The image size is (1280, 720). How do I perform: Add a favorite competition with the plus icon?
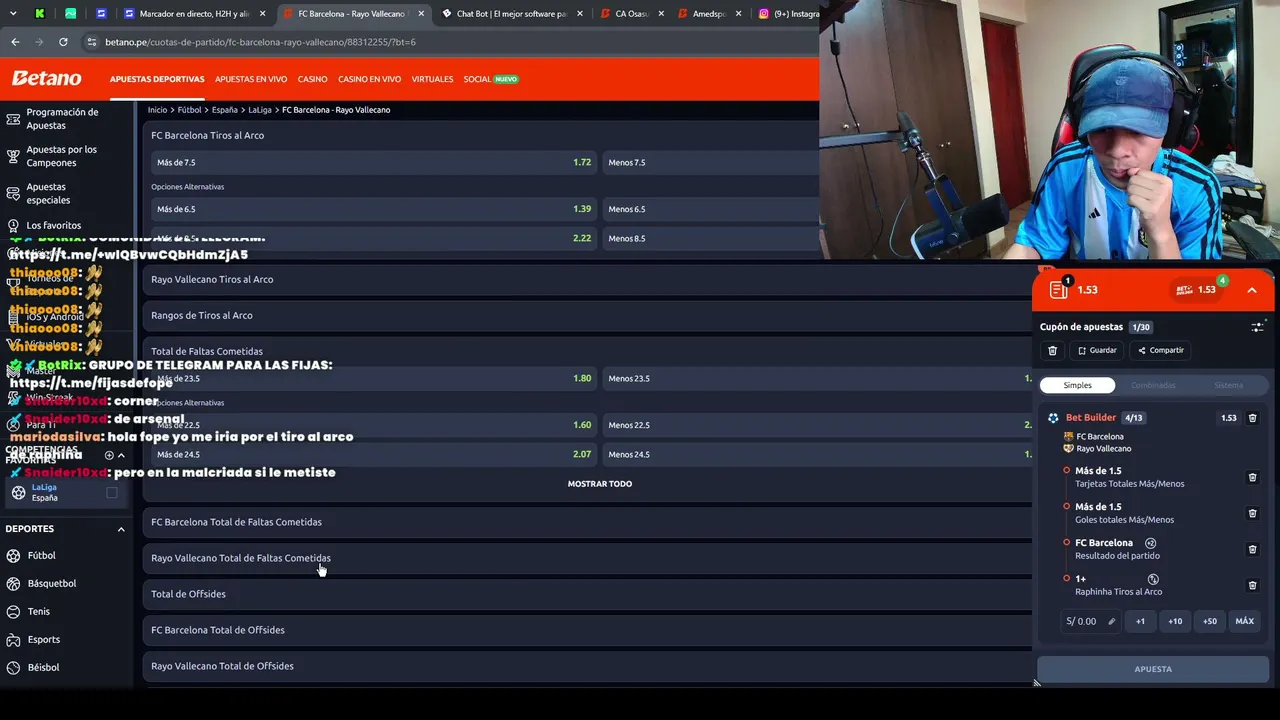point(109,455)
